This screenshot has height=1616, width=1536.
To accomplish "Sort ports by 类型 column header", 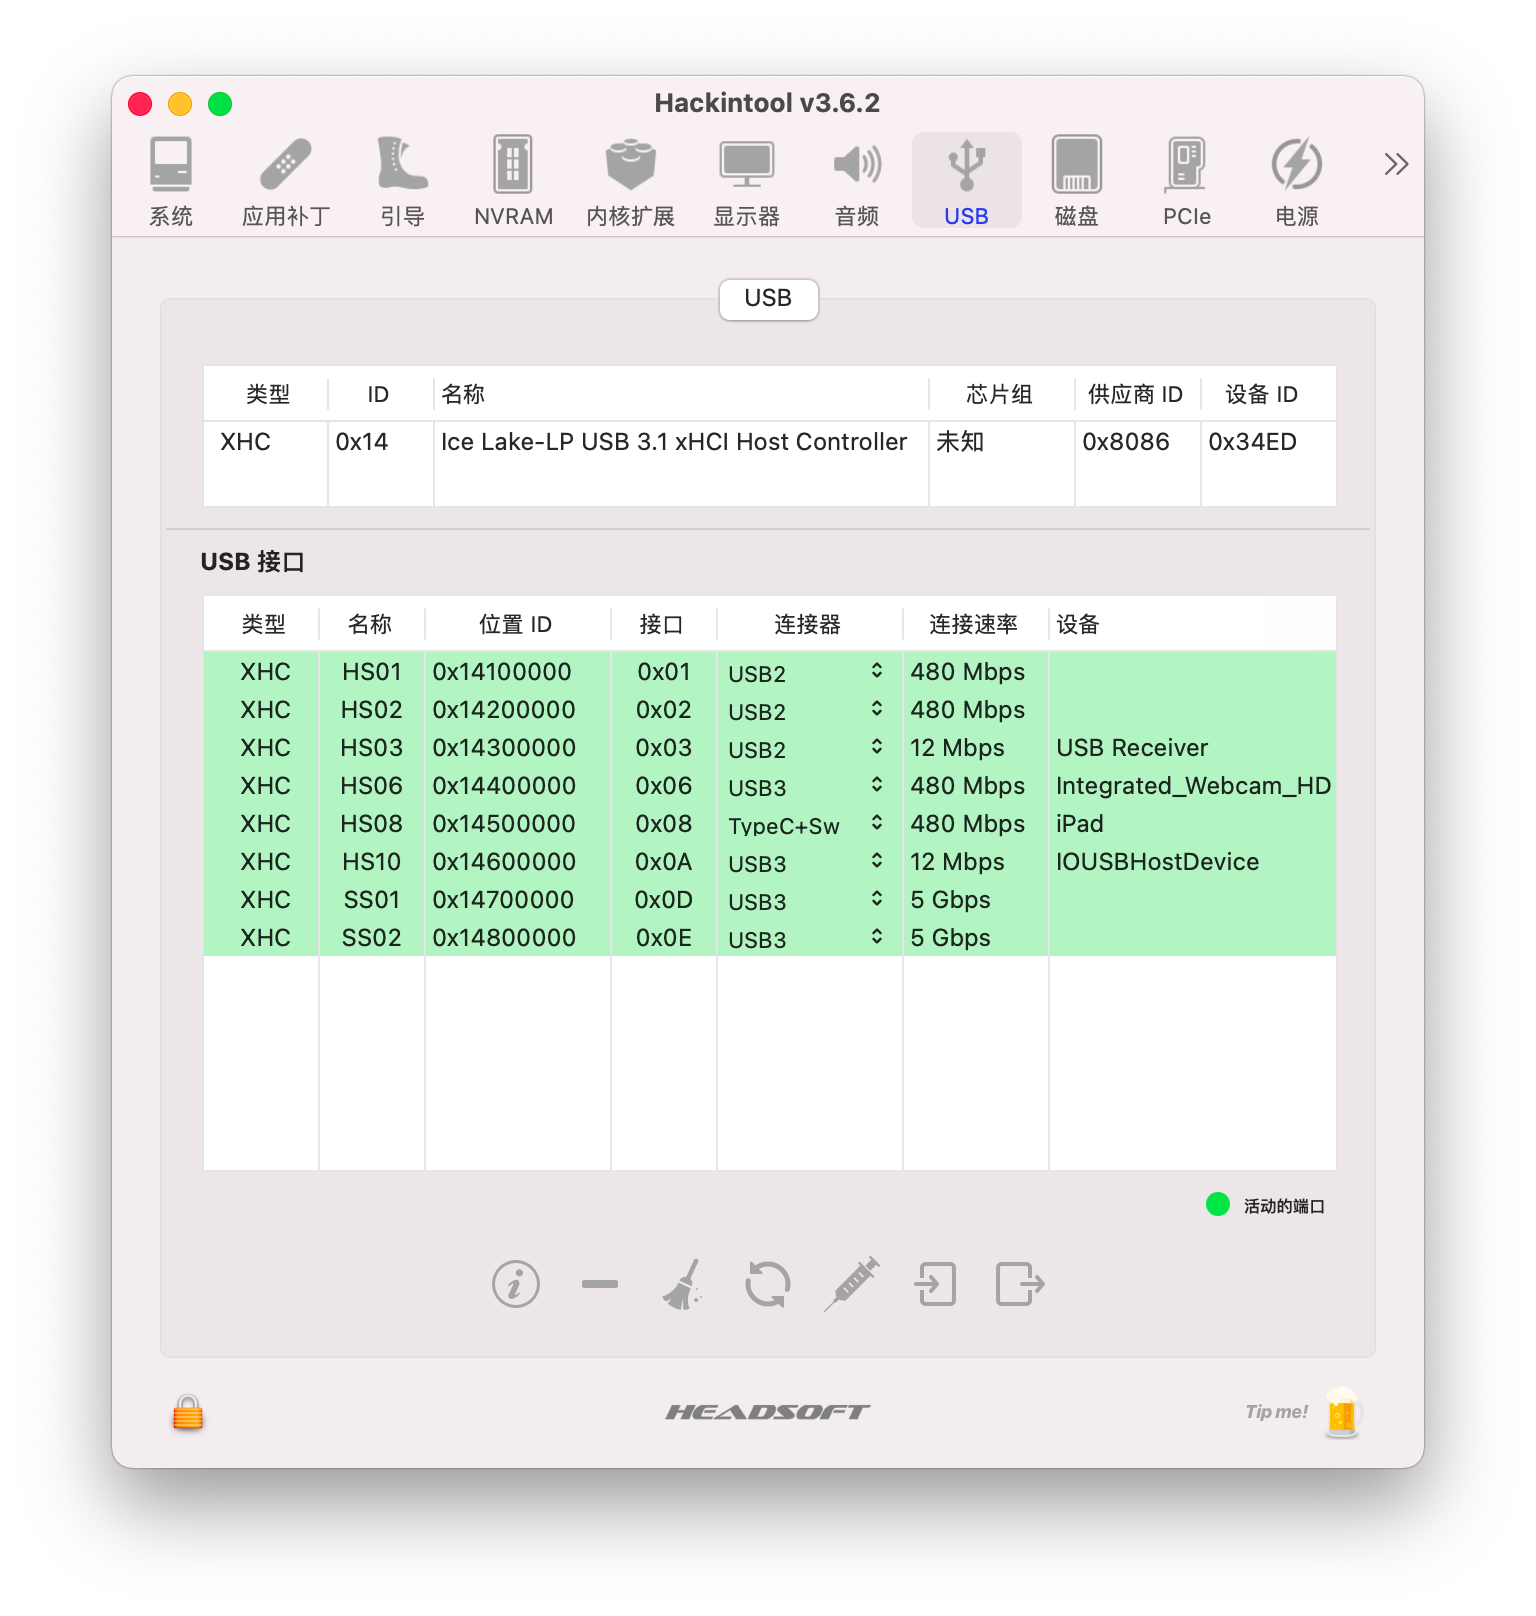I will pos(262,624).
